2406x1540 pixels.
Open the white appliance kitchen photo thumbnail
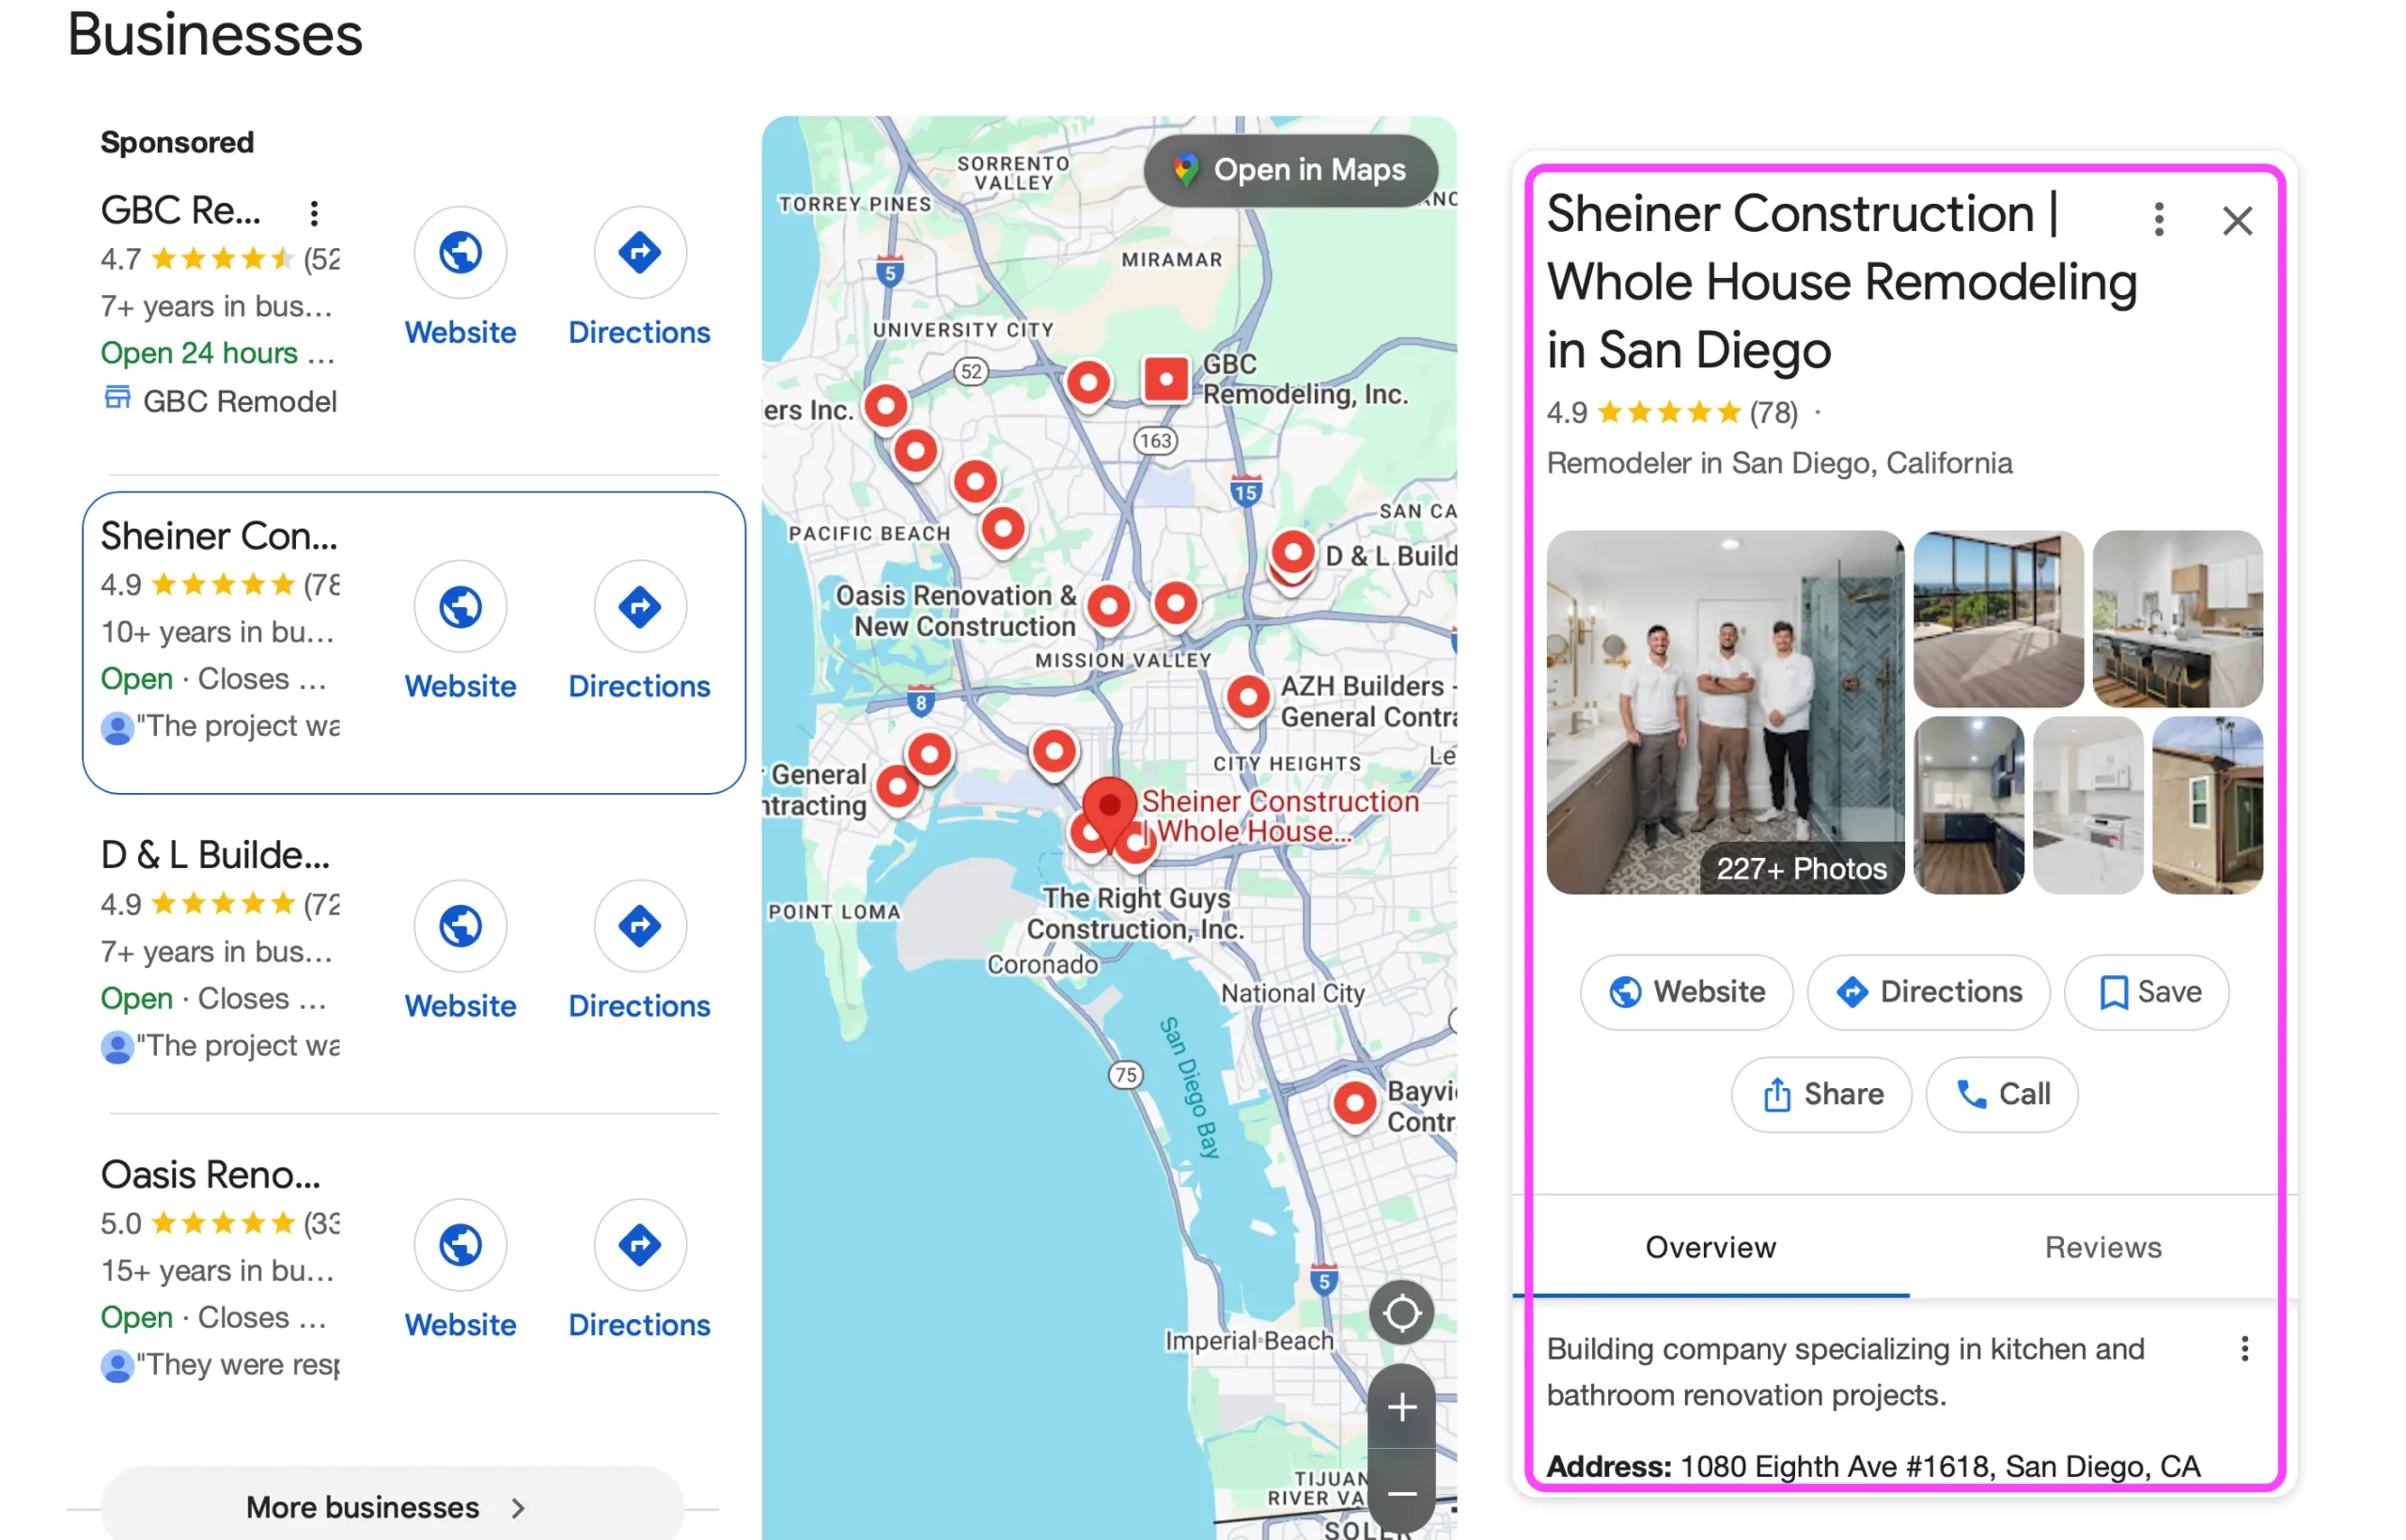(x=2087, y=805)
